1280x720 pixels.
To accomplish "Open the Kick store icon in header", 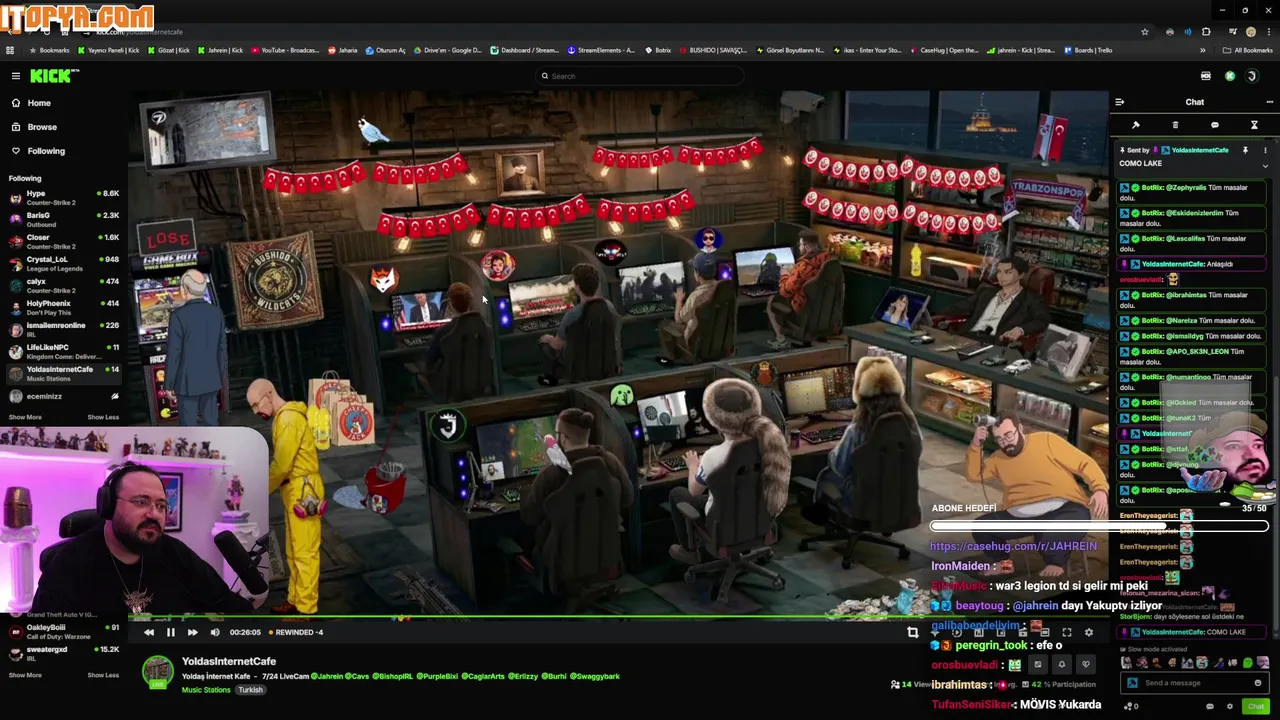I will [1206, 76].
